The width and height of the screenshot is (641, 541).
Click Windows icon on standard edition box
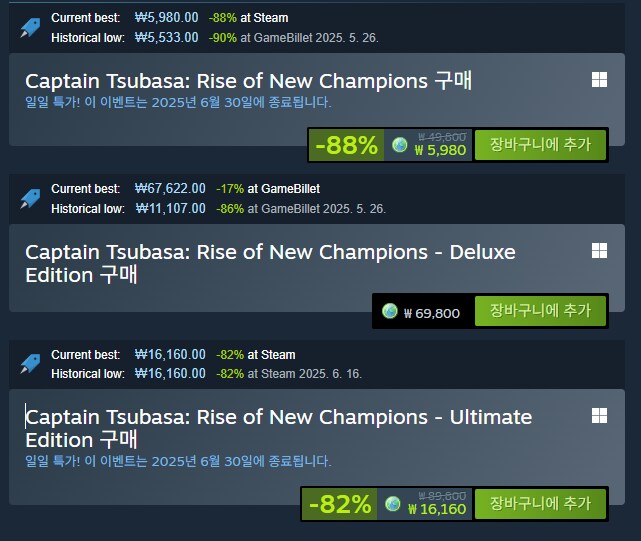coord(599,80)
